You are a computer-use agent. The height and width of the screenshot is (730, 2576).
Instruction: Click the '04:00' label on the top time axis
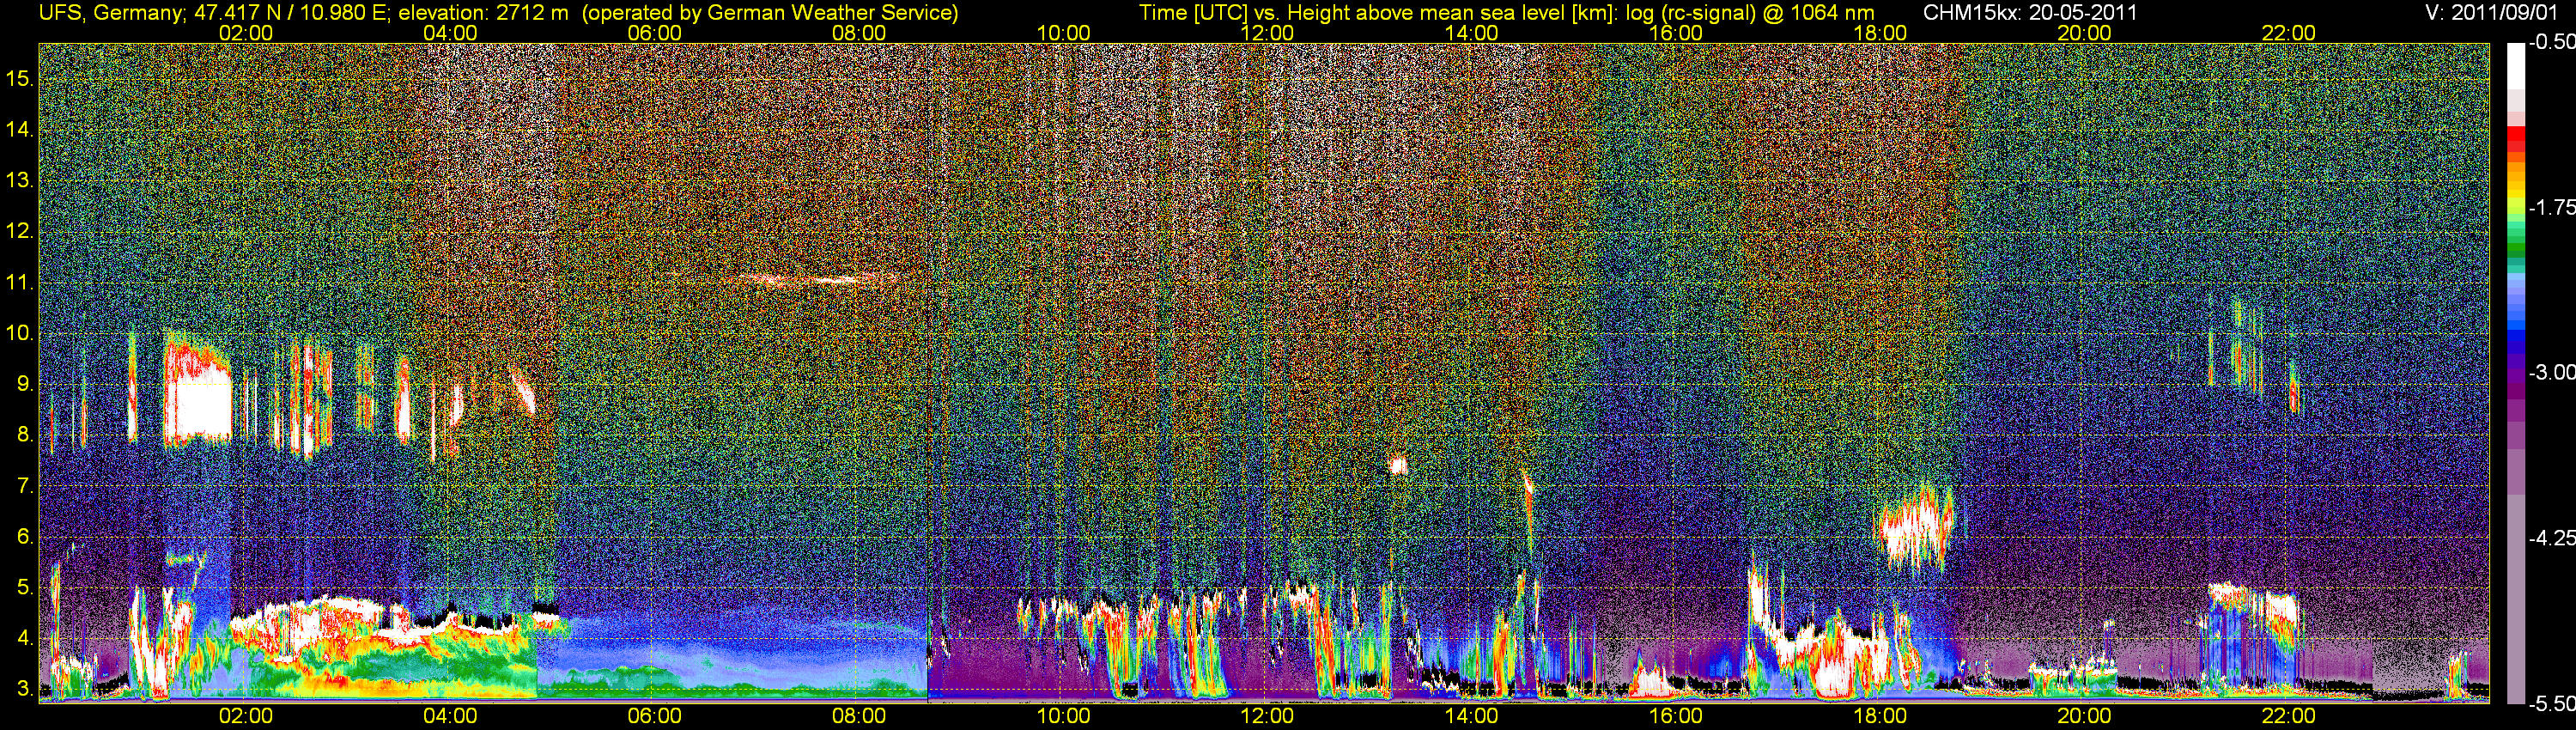point(450,33)
